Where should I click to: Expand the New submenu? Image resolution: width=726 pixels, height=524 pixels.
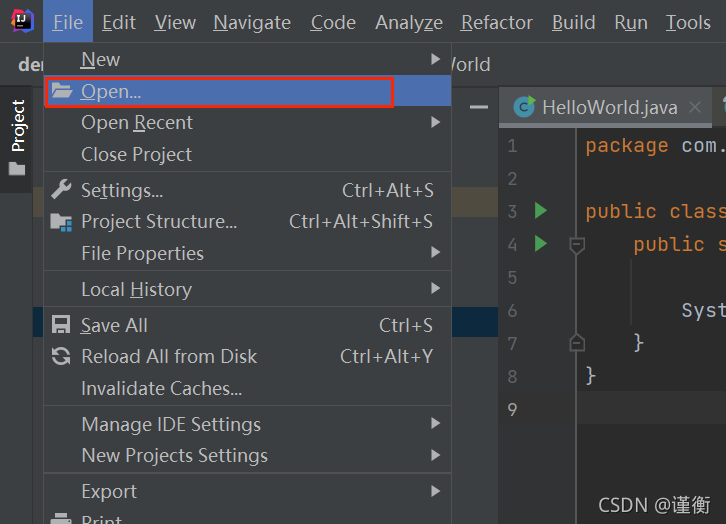pyautogui.click(x=248, y=59)
